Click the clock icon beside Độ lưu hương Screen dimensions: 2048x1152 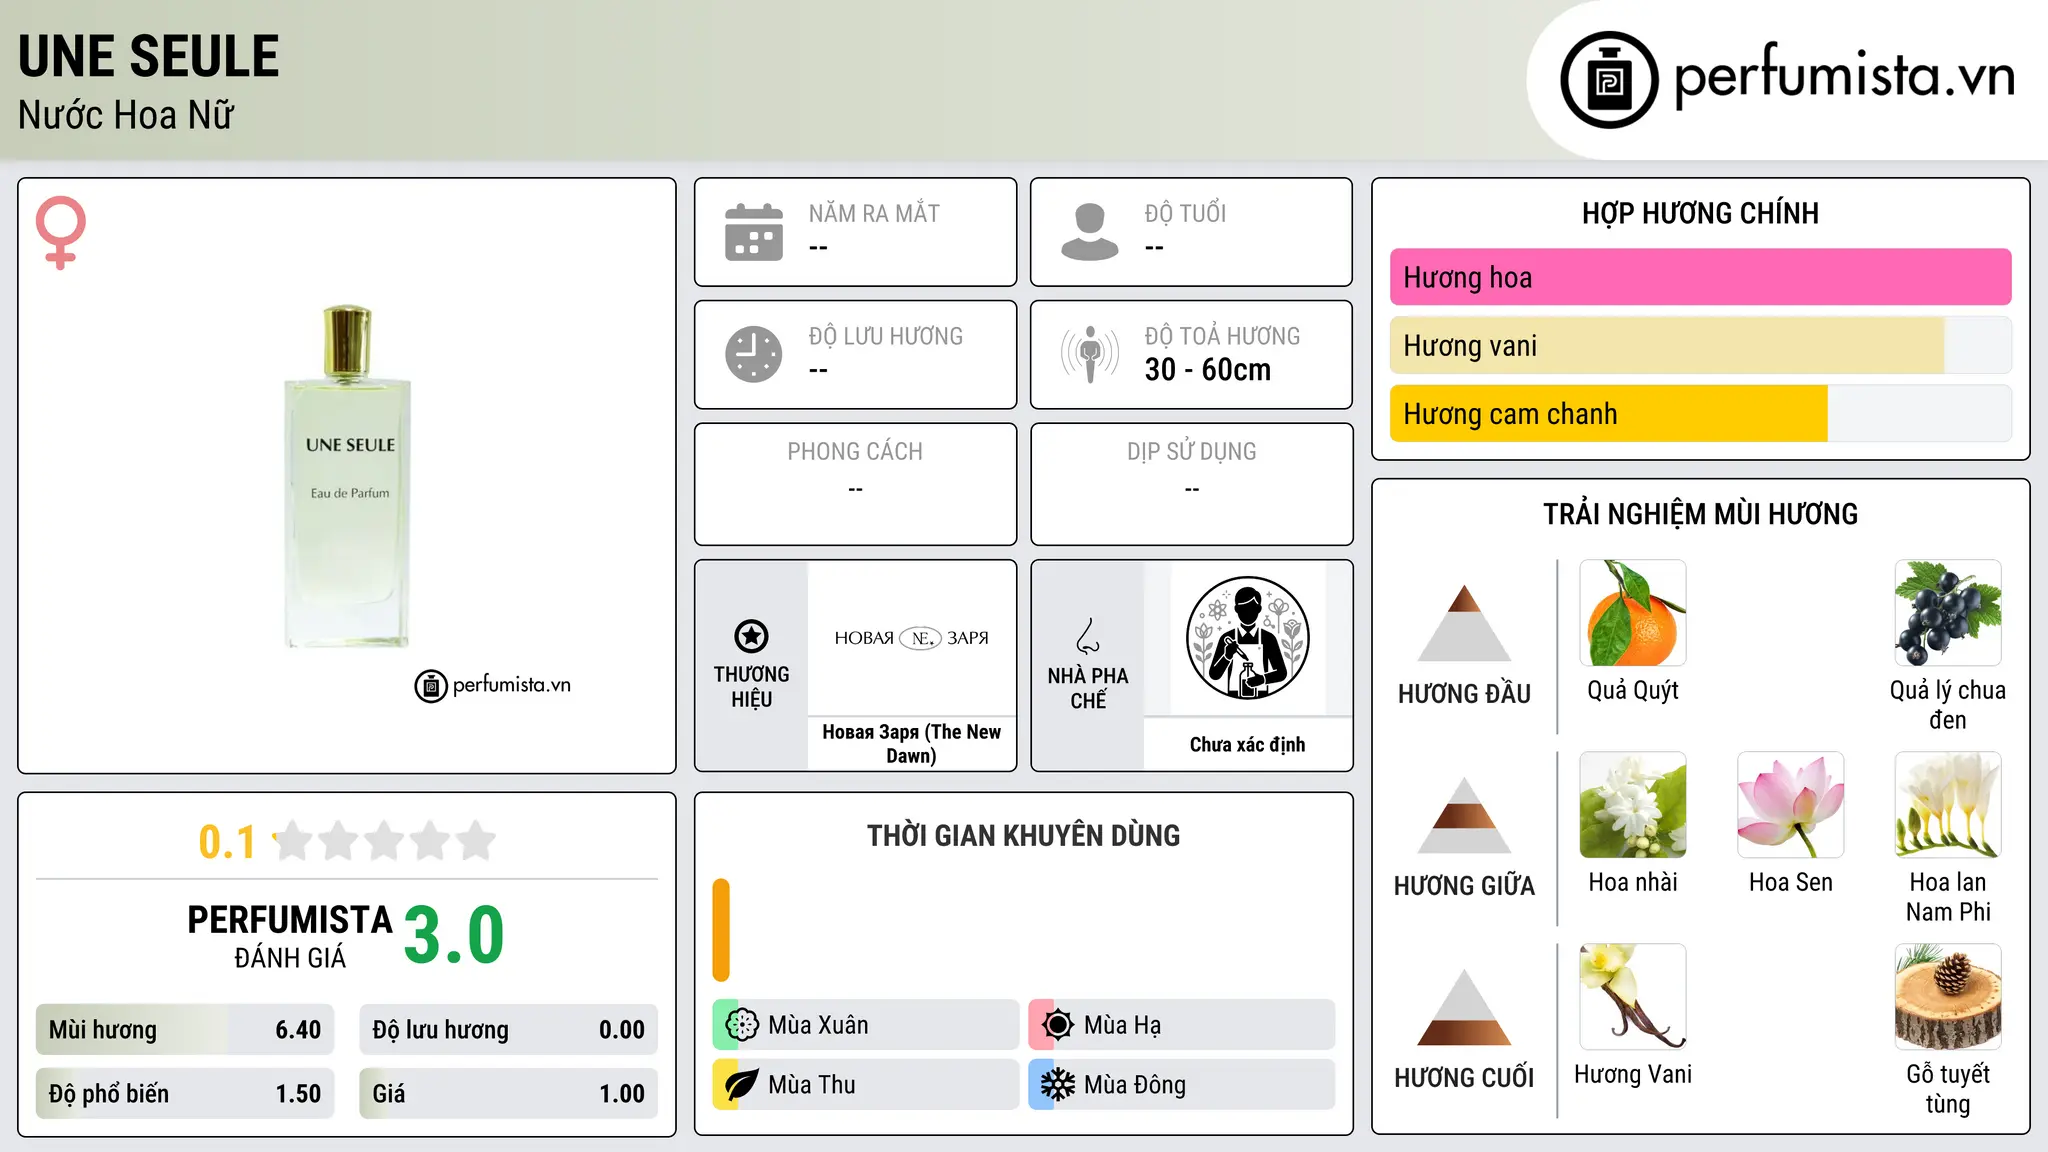click(754, 354)
